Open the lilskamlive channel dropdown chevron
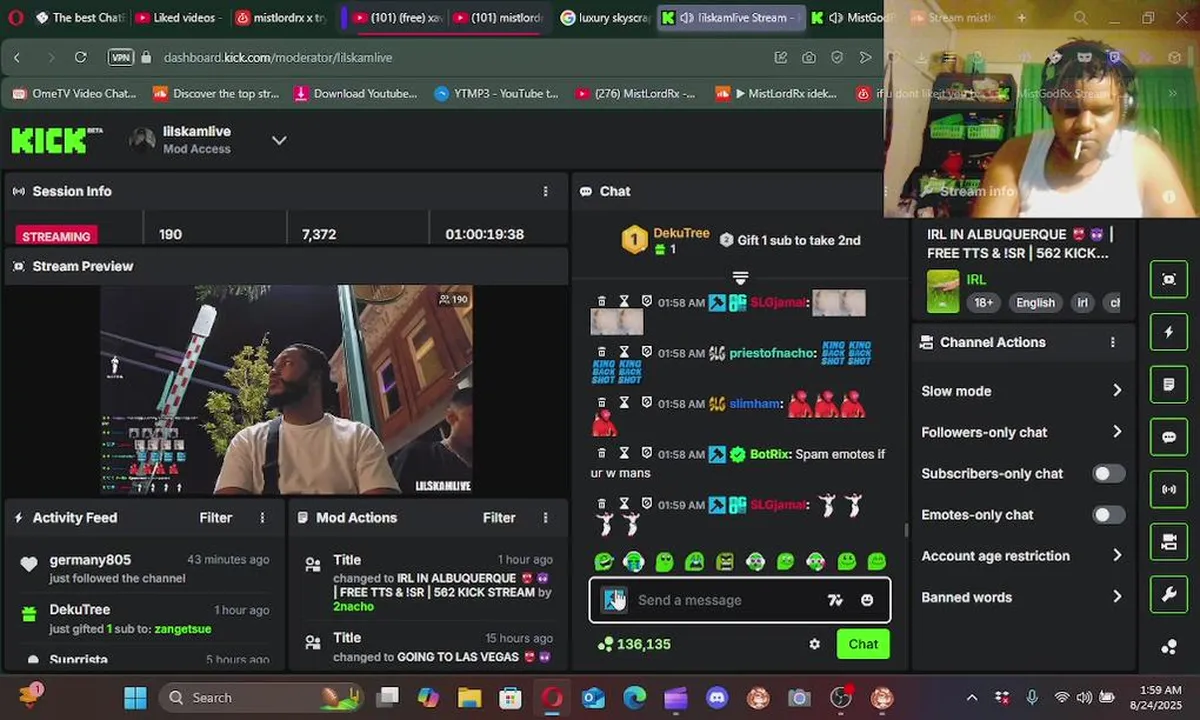The image size is (1200, 720). [279, 140]
